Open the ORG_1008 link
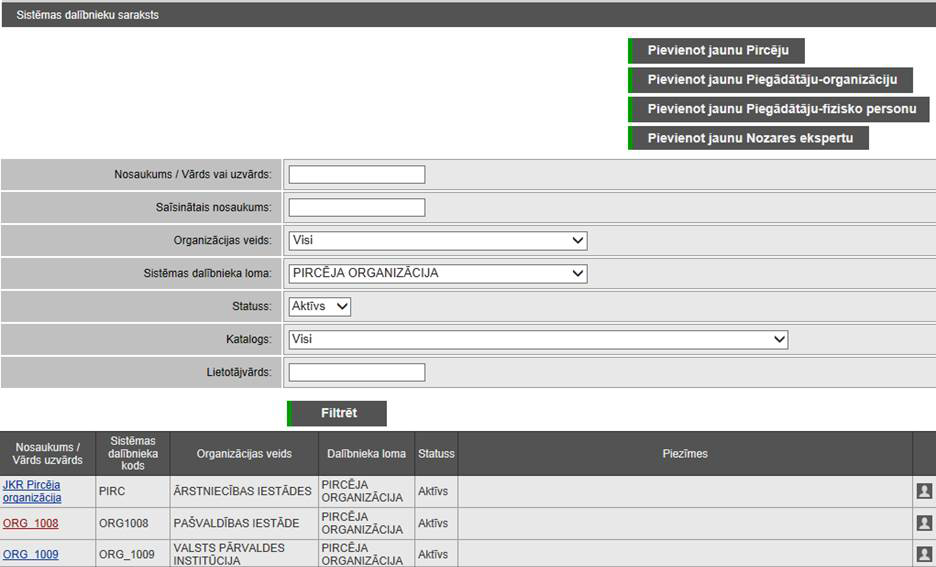Viewport: 936px width, 567px height. [x=31, y=523]
